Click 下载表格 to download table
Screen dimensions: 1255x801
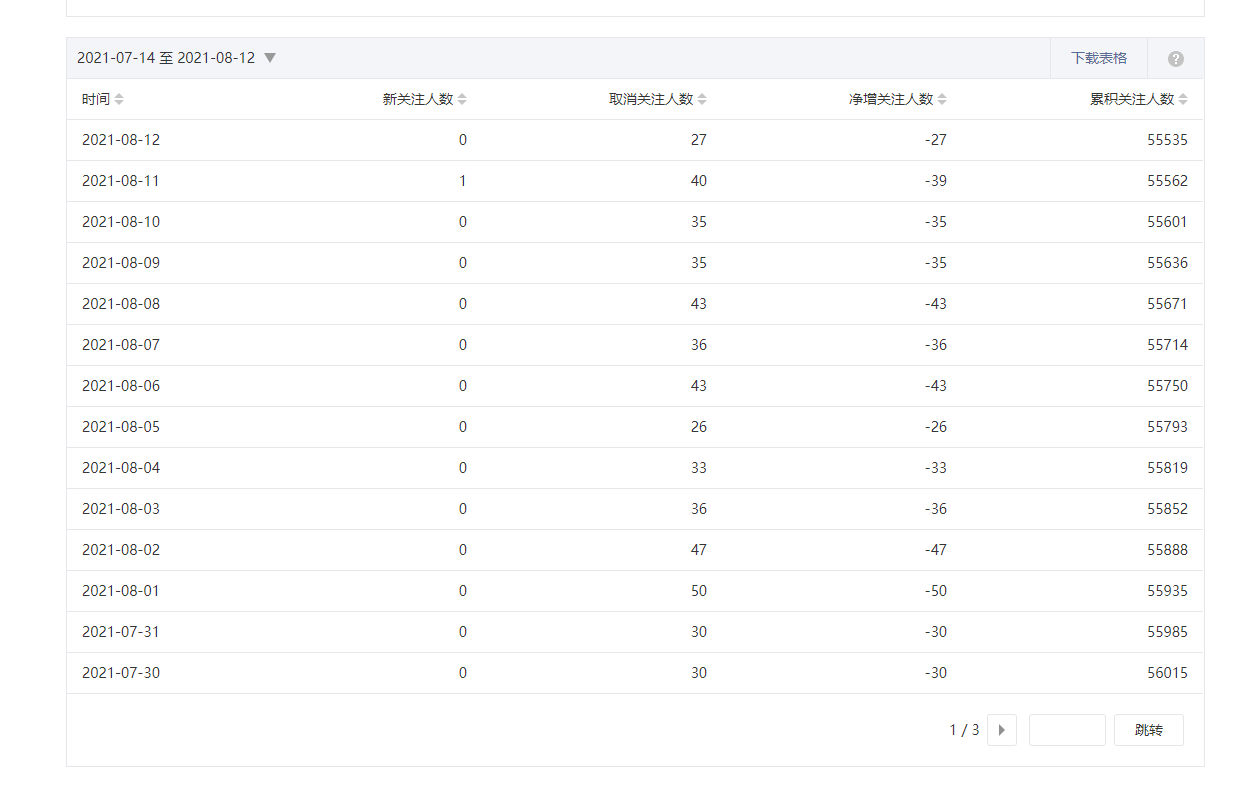[x=1099, y=58]
